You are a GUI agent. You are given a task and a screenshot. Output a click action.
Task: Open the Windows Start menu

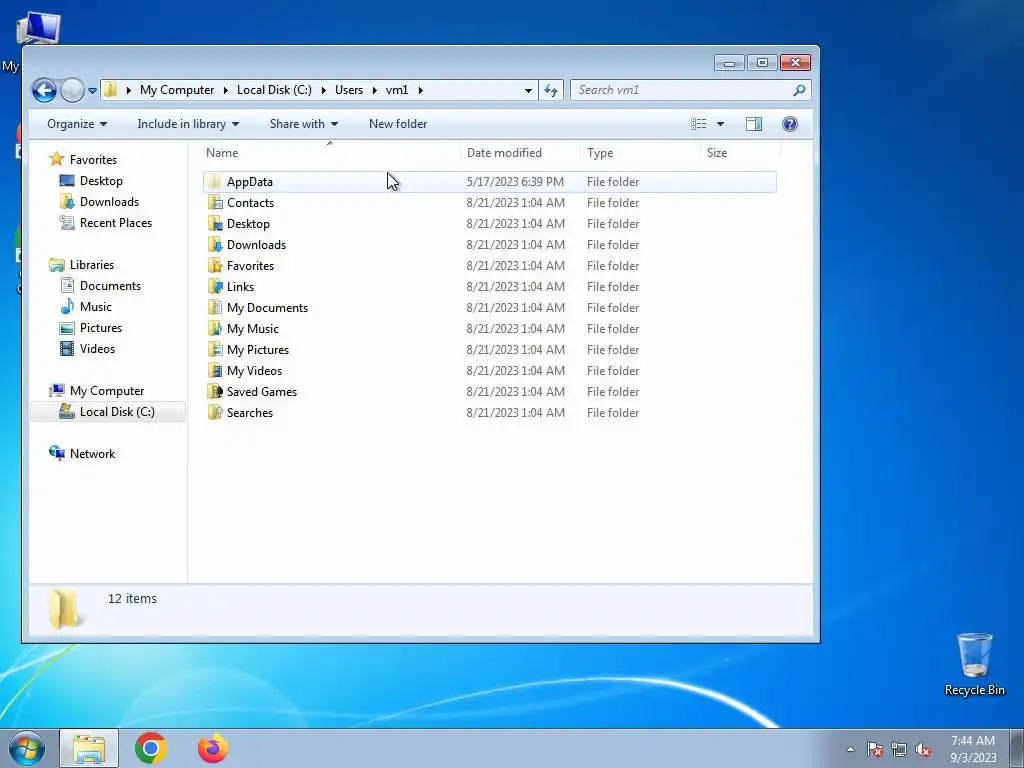coord(27,748)
